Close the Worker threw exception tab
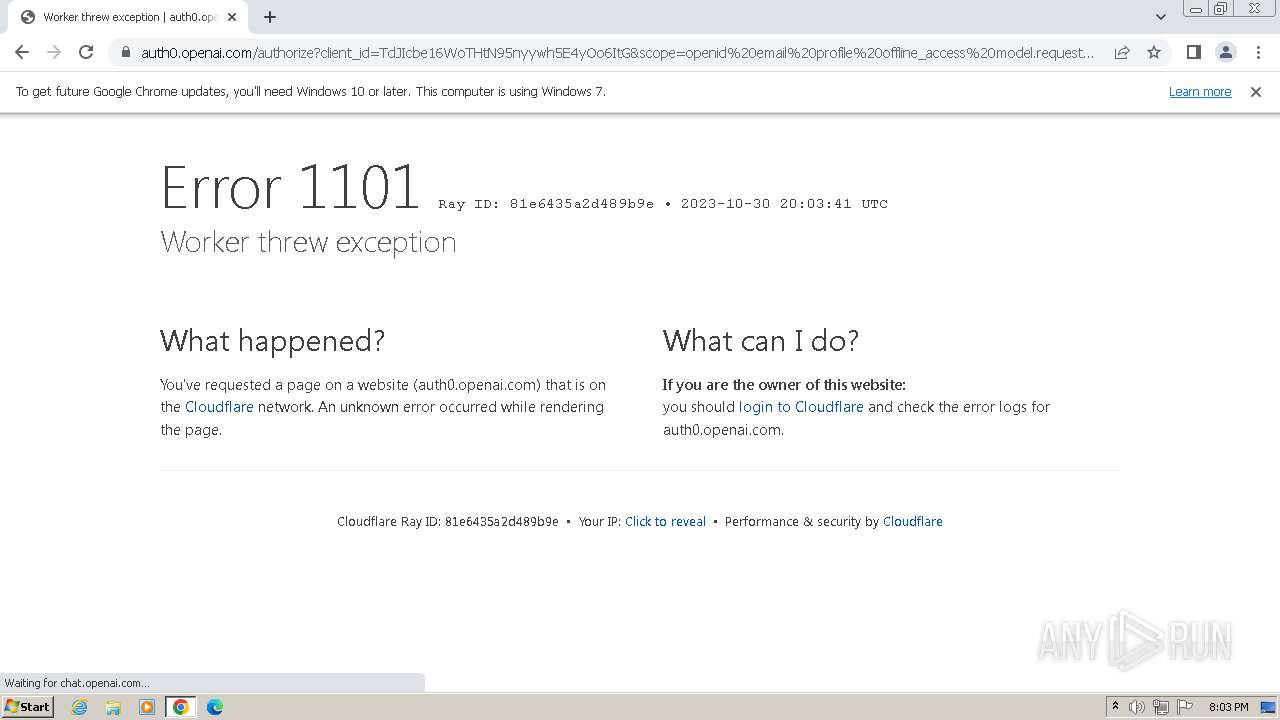Screen dimensions: 1280x720 point(232,17)
